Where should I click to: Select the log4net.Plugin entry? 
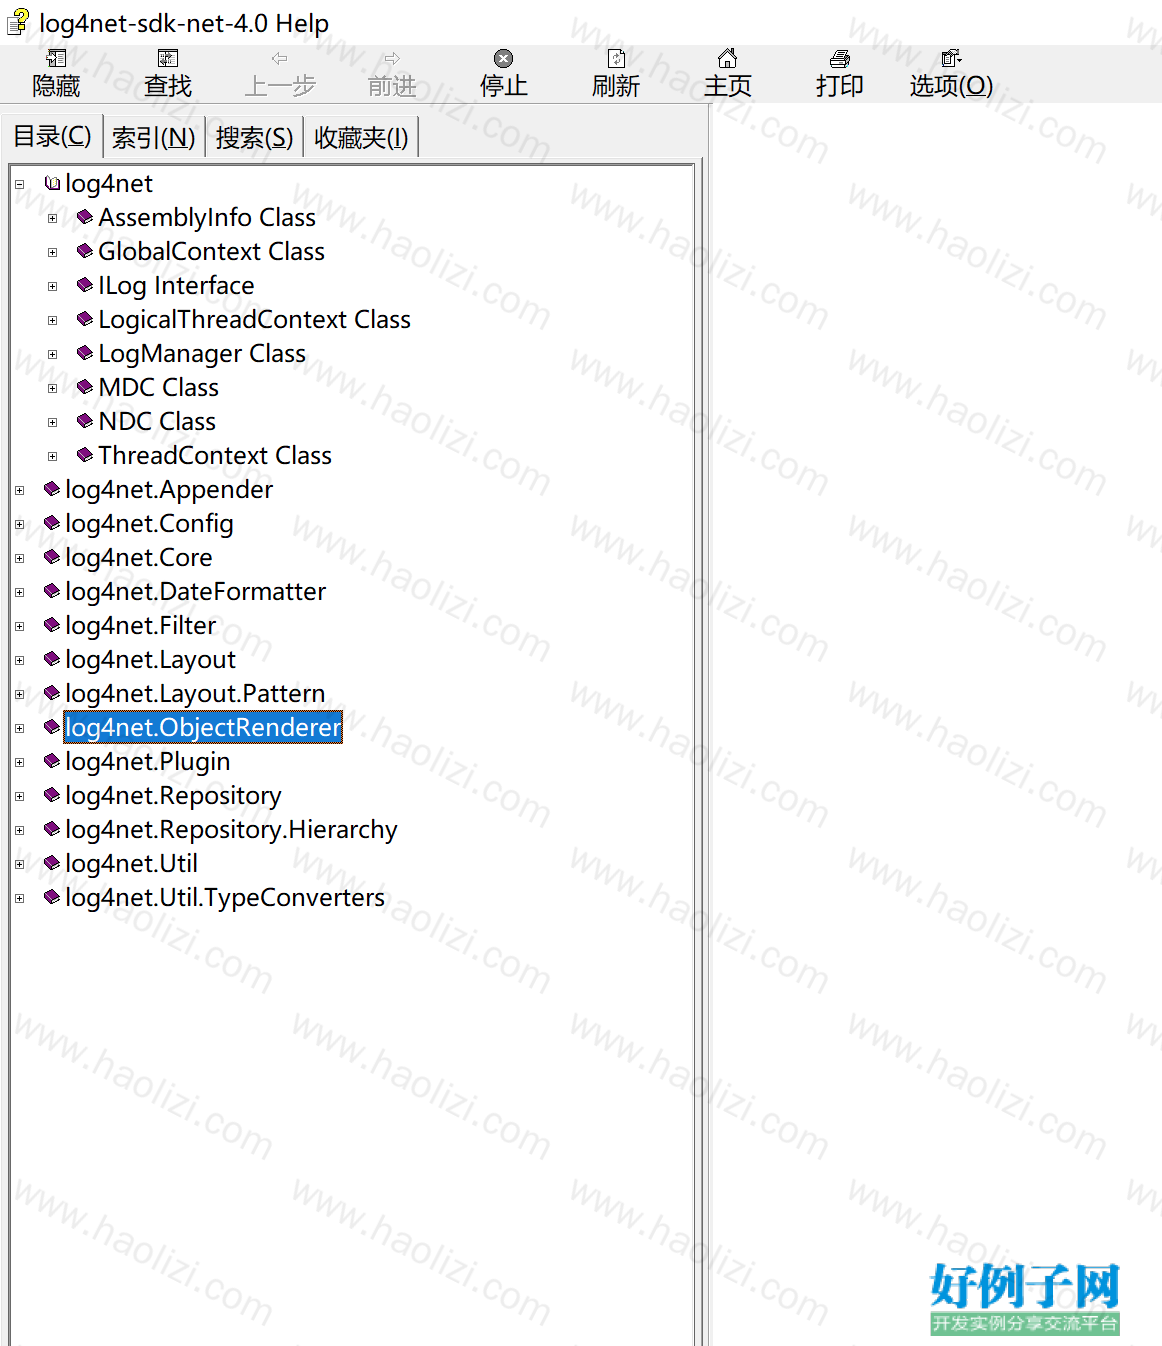pyautogui.click(x=147, y=761)
